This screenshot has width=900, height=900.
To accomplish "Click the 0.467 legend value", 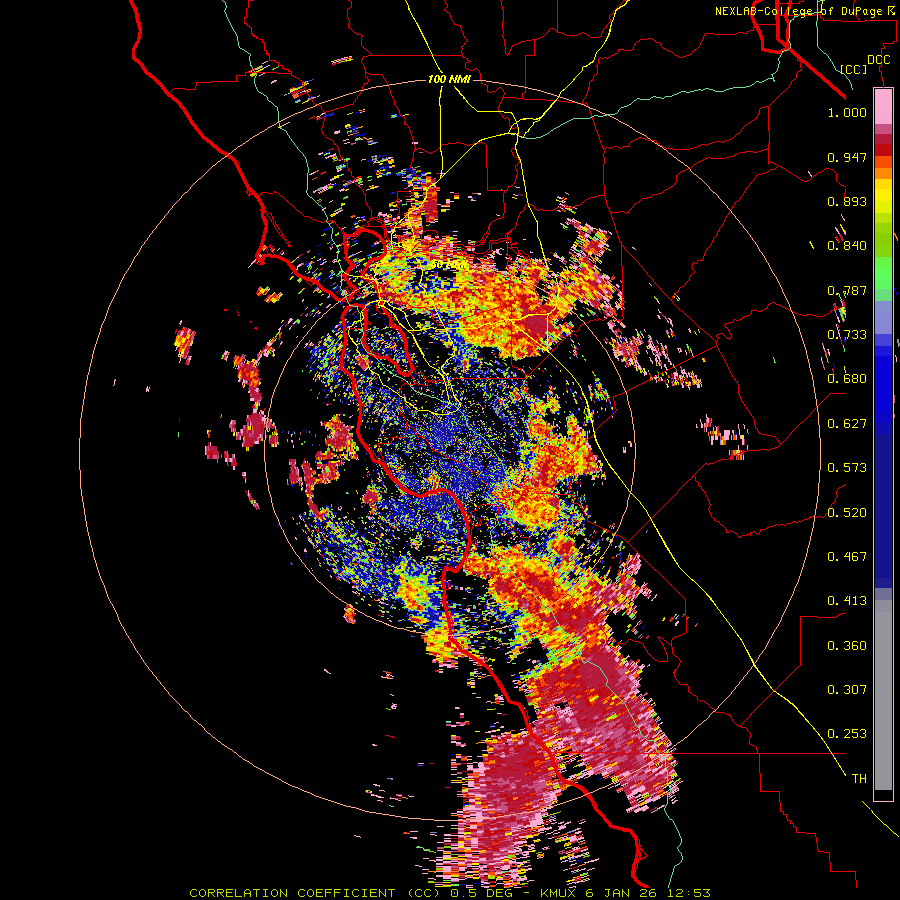I will pos(847,557).
